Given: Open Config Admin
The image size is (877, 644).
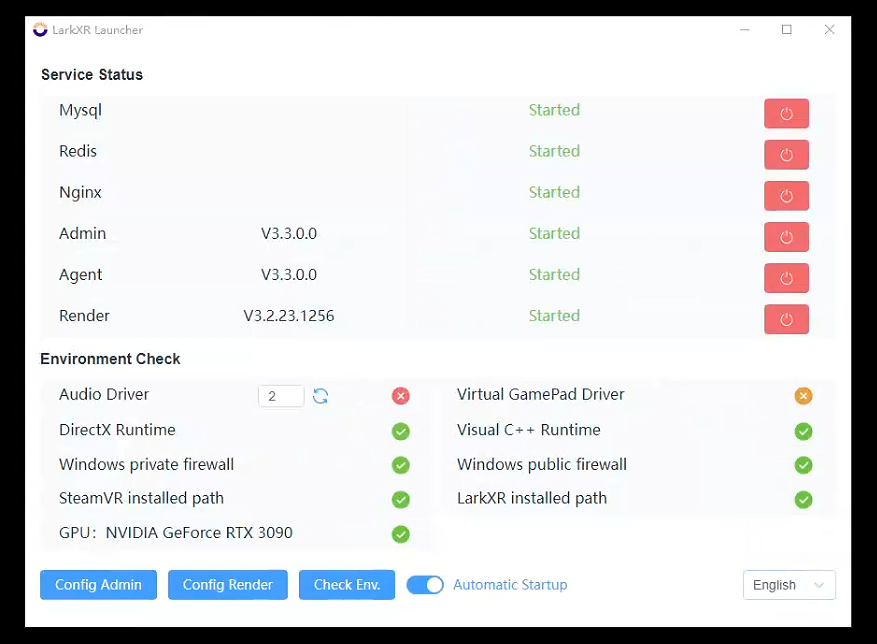Looking at the screenshot, I should [98, 585].
